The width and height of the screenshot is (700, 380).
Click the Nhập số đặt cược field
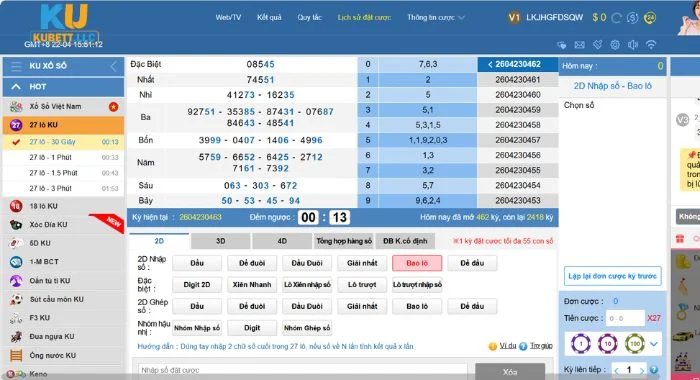coord(303,371)
